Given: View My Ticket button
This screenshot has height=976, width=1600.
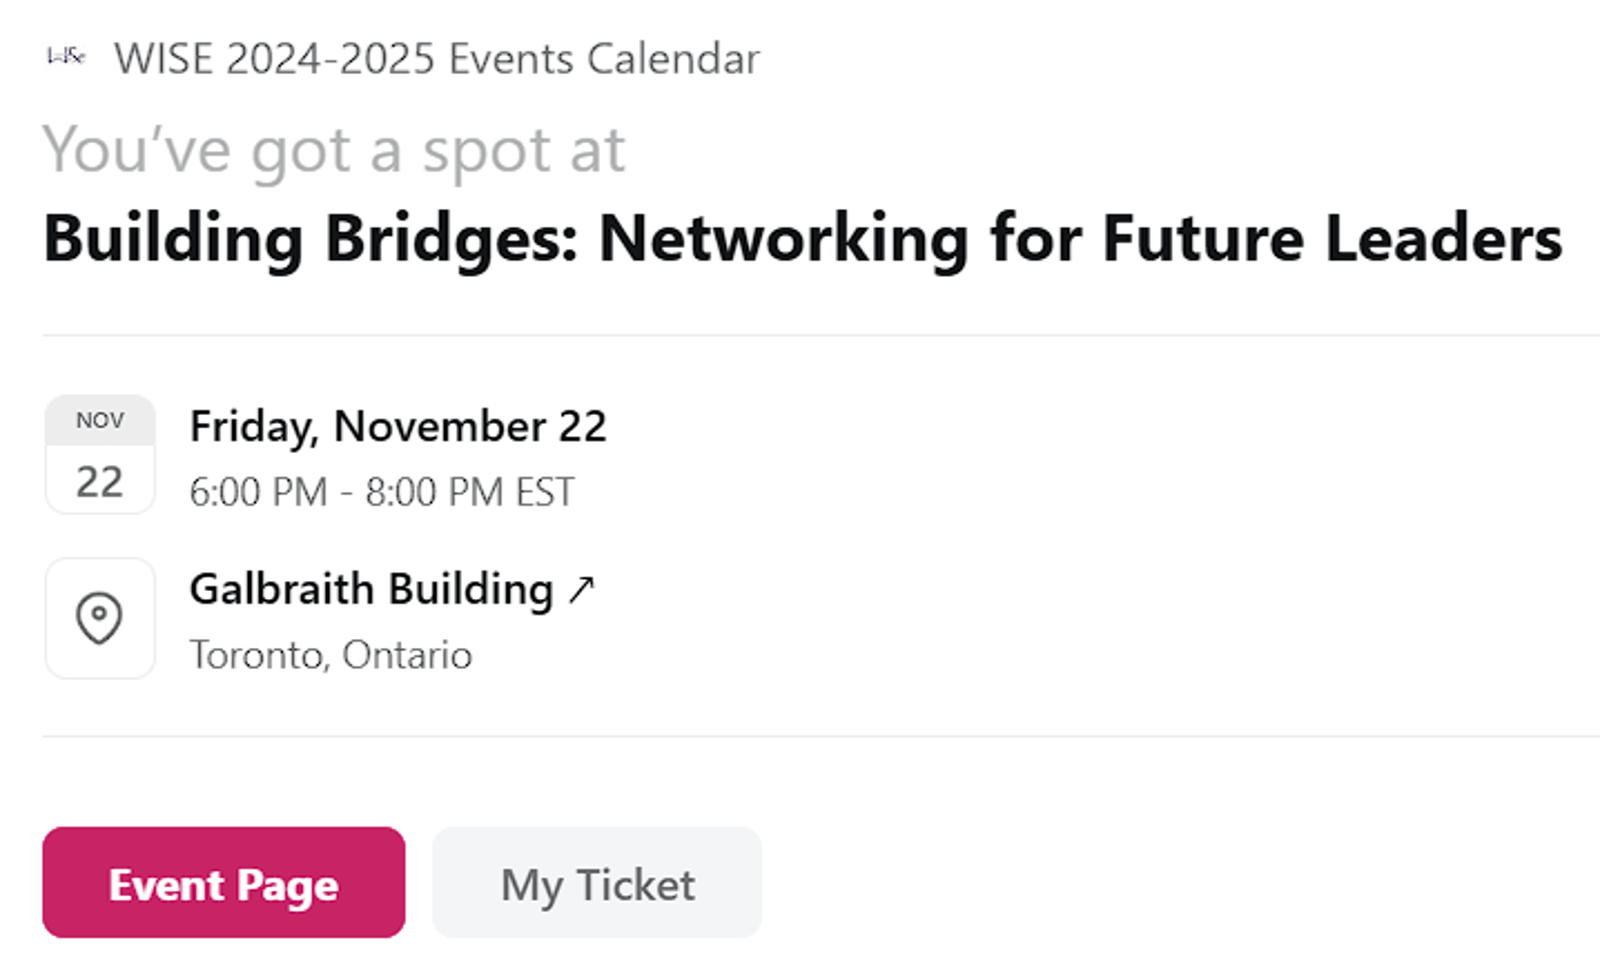Looking at the screenshot, I should point(597,883).
